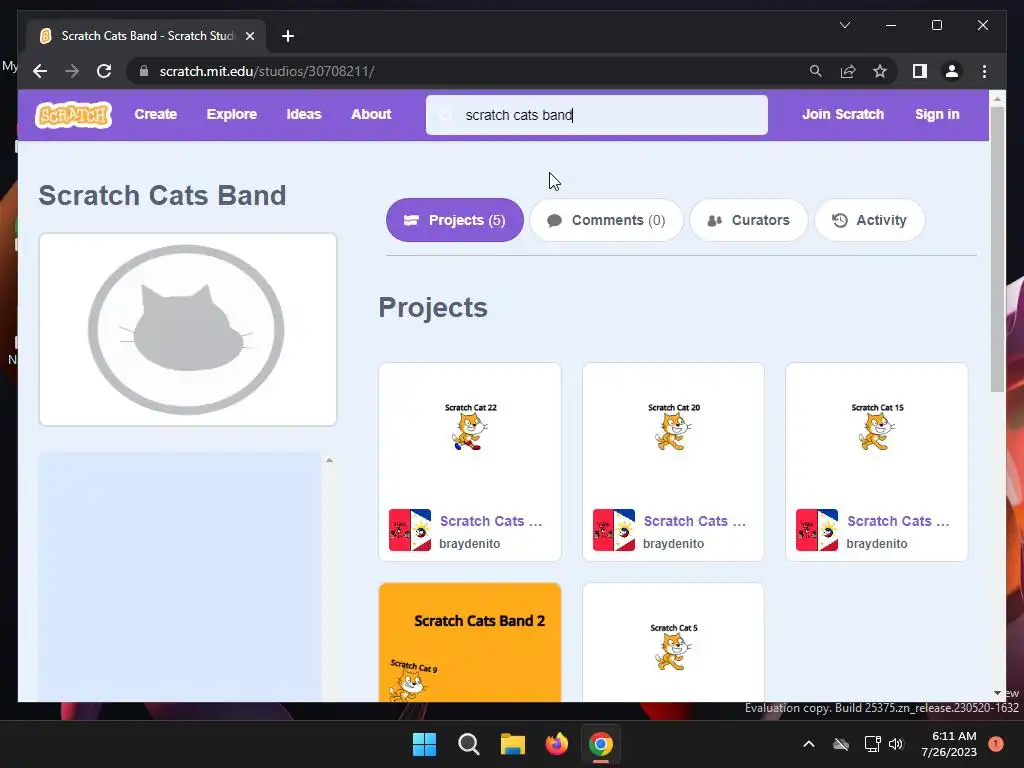The height and width of the screenshot is (768, 1024).
Task: Click Join Scratch
Action: pos(842,114)
